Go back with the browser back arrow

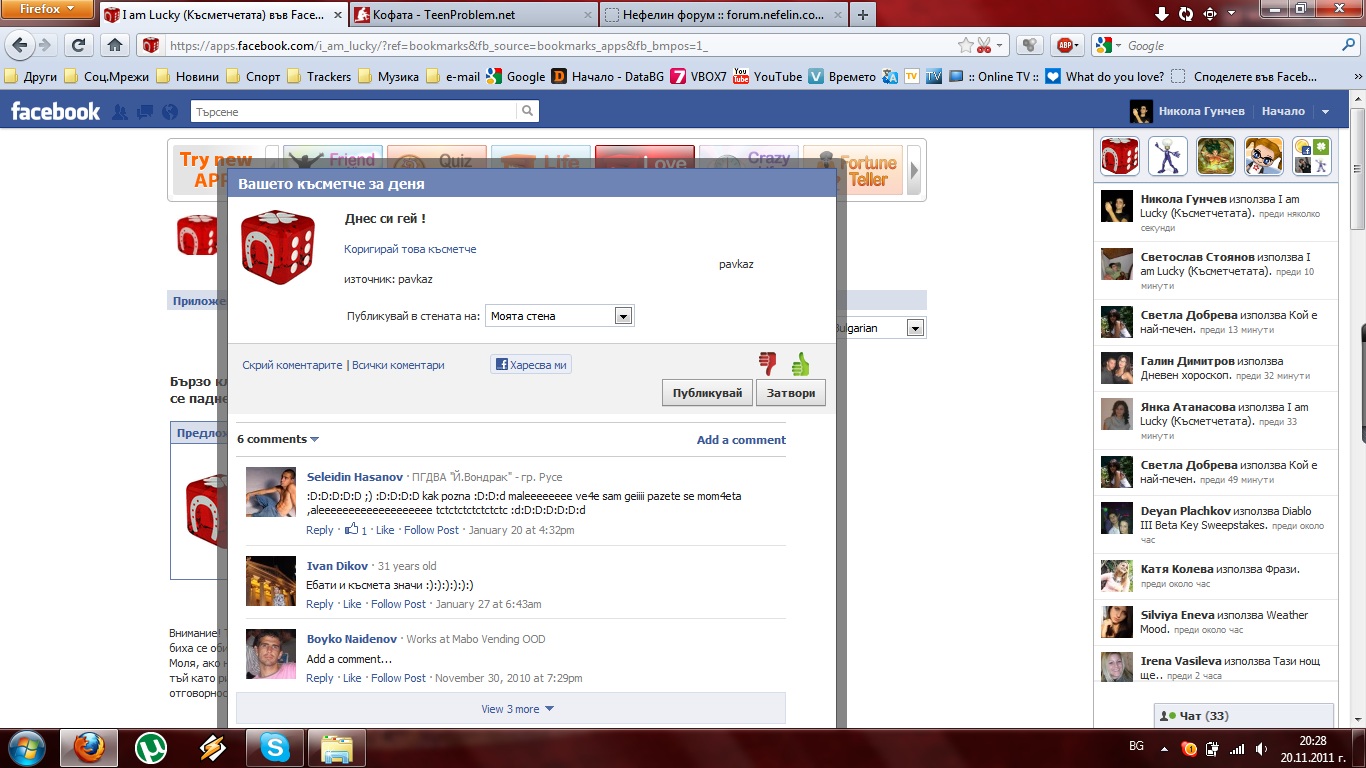tap(19, 45)
